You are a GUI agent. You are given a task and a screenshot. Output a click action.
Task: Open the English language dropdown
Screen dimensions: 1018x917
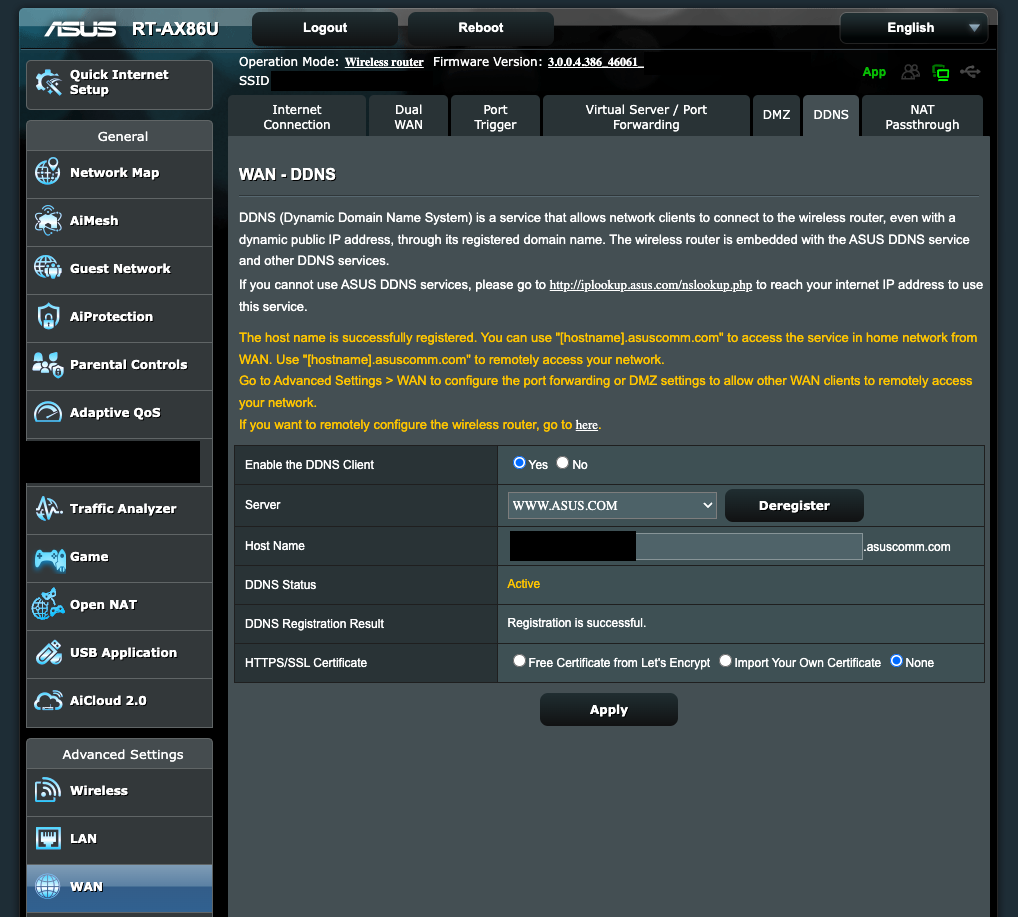pyautogui.click(x=913, y=28)
